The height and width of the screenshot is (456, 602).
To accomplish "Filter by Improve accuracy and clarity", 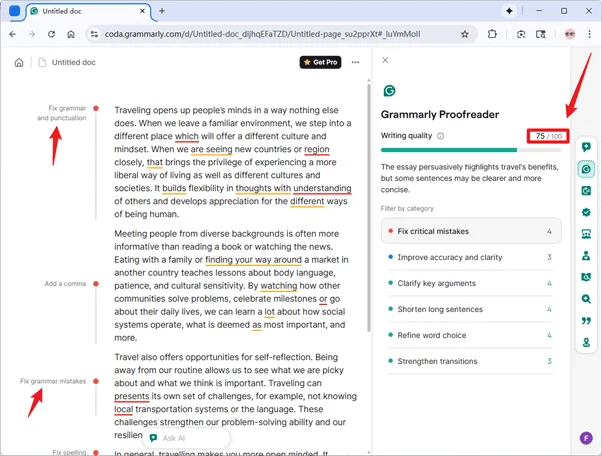I will pyautogui.click(x=471, y=257).
